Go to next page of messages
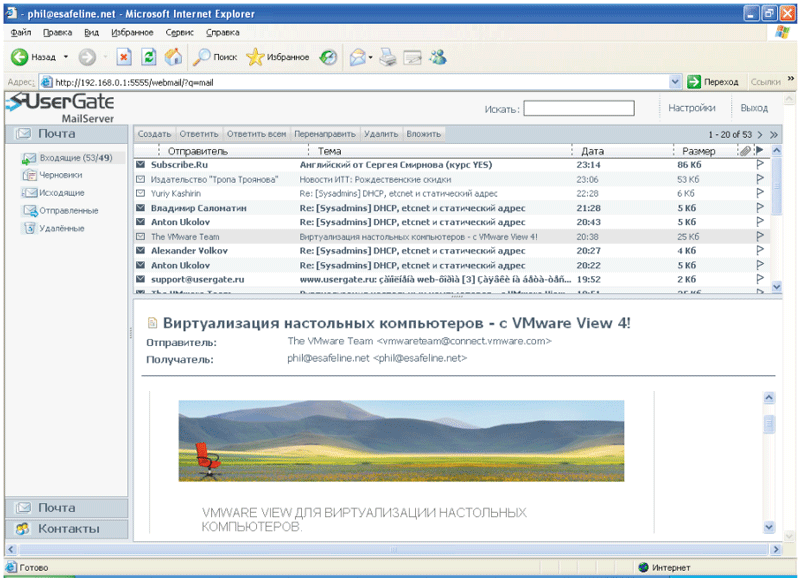This screenshot has width=800, height=578. (760, 135)
